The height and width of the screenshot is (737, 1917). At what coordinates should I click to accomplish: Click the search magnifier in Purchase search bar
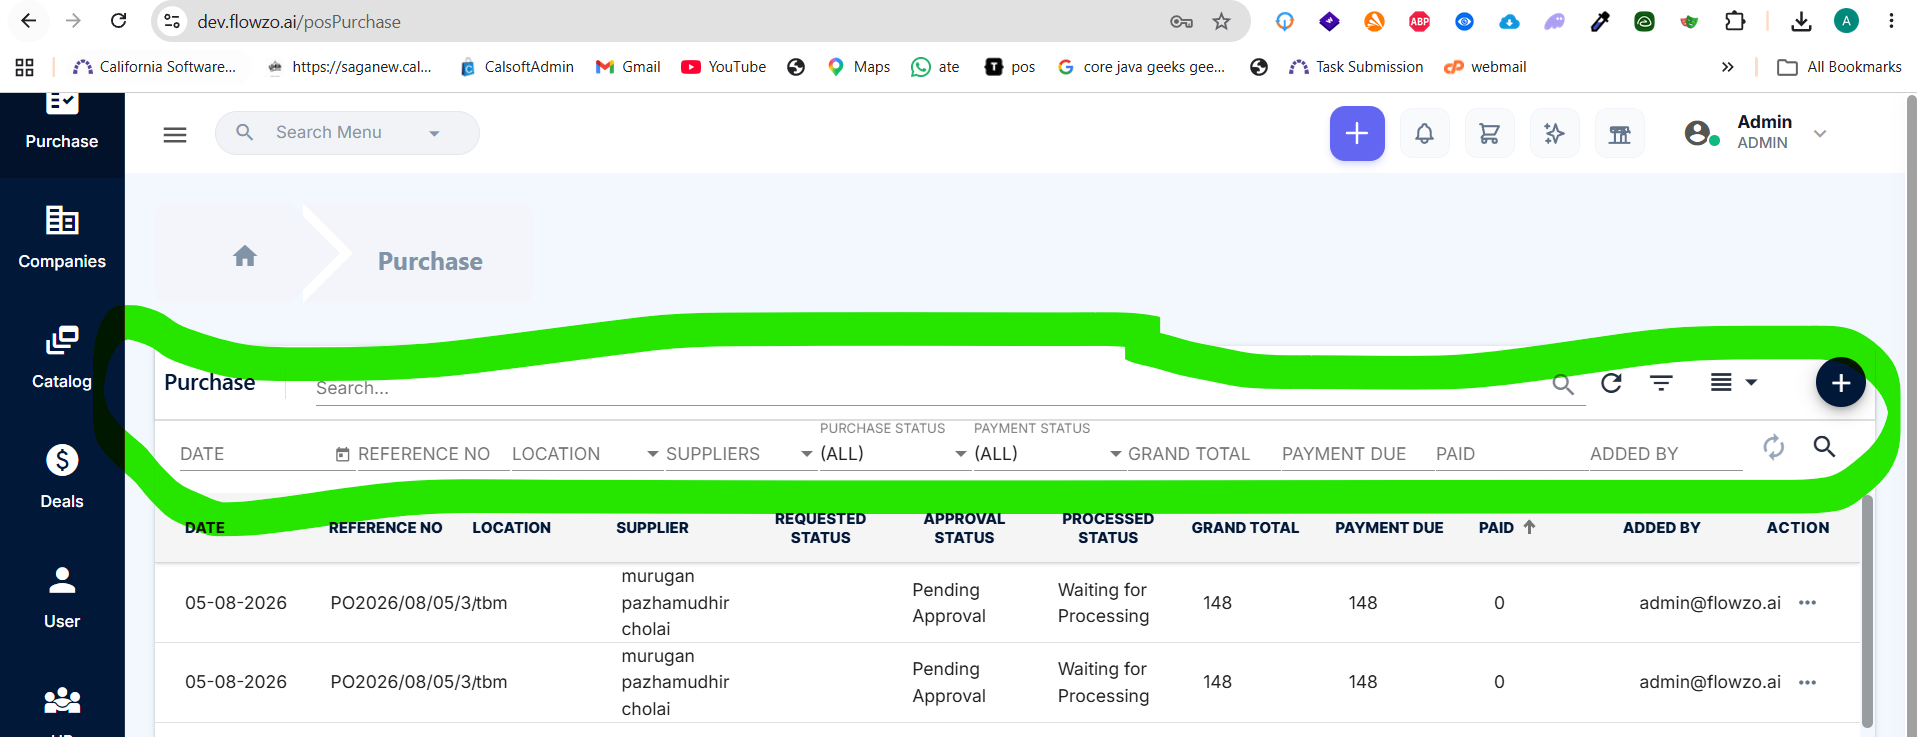[1563, 385]
